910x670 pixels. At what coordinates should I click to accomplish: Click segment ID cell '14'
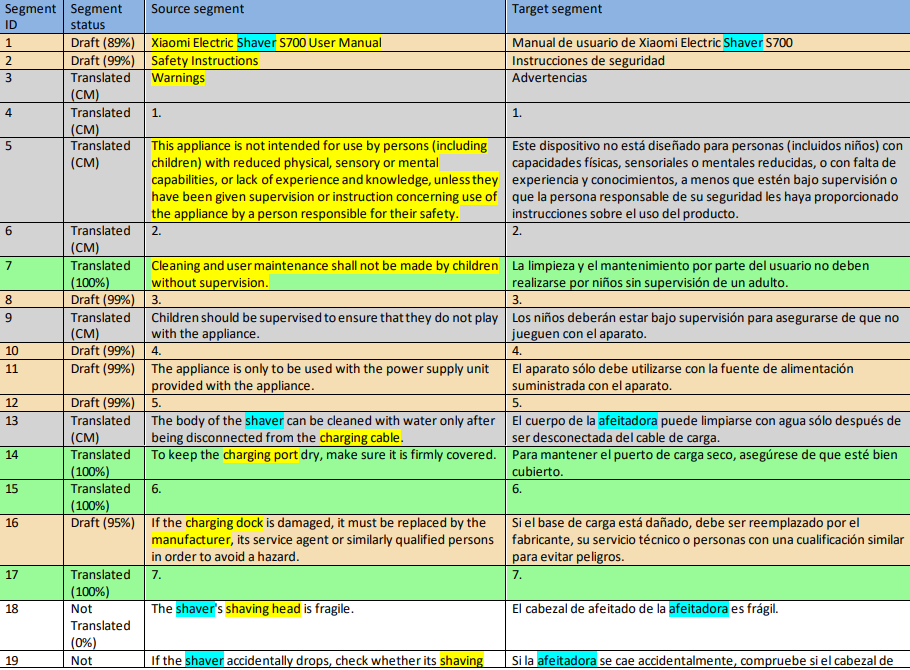click(31, 463)
